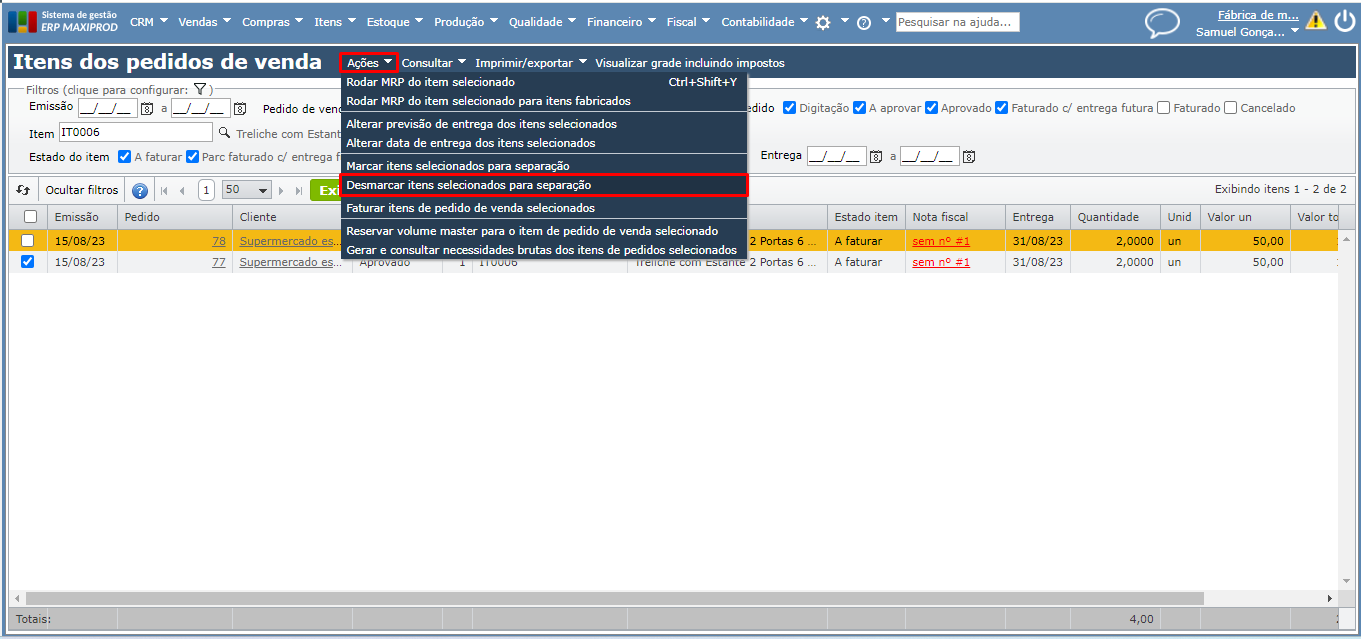Image resolution: width=1361 pixels, height=639 pixels.
Task: Close the Ações menu button
Action: click(369, 63)
